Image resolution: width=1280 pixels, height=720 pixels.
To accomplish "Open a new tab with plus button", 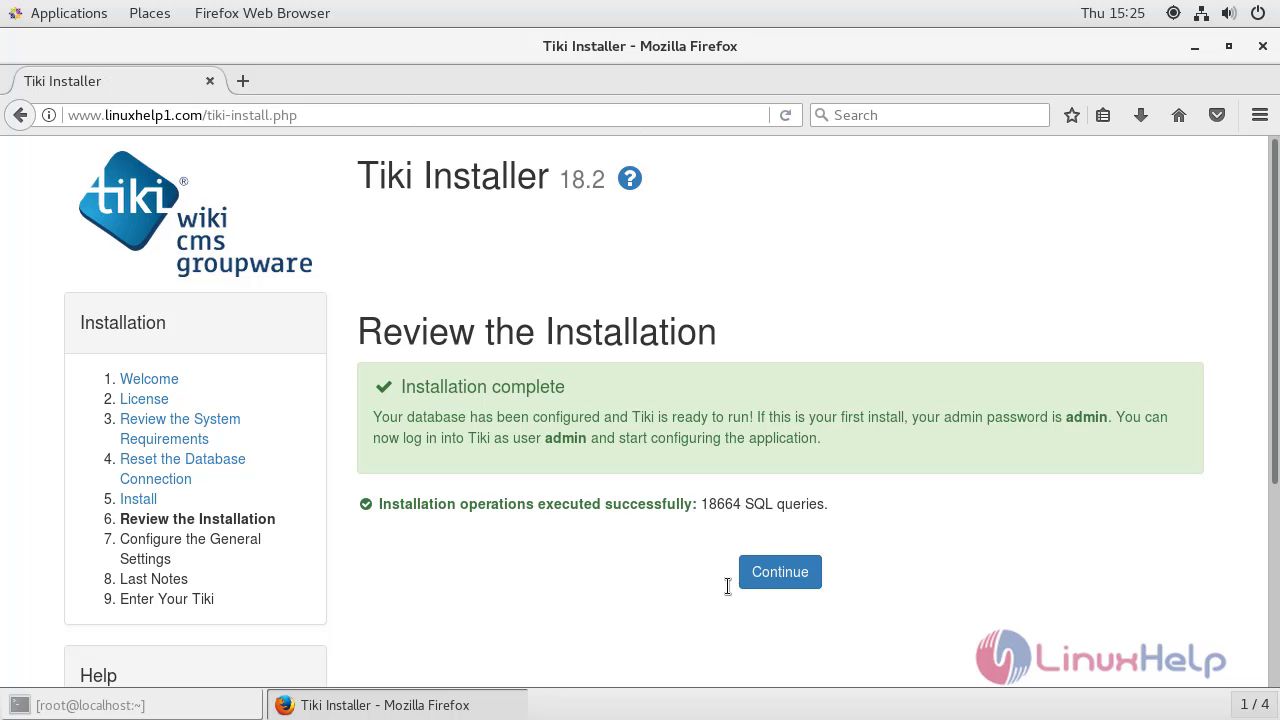I will tap(243, 81).
